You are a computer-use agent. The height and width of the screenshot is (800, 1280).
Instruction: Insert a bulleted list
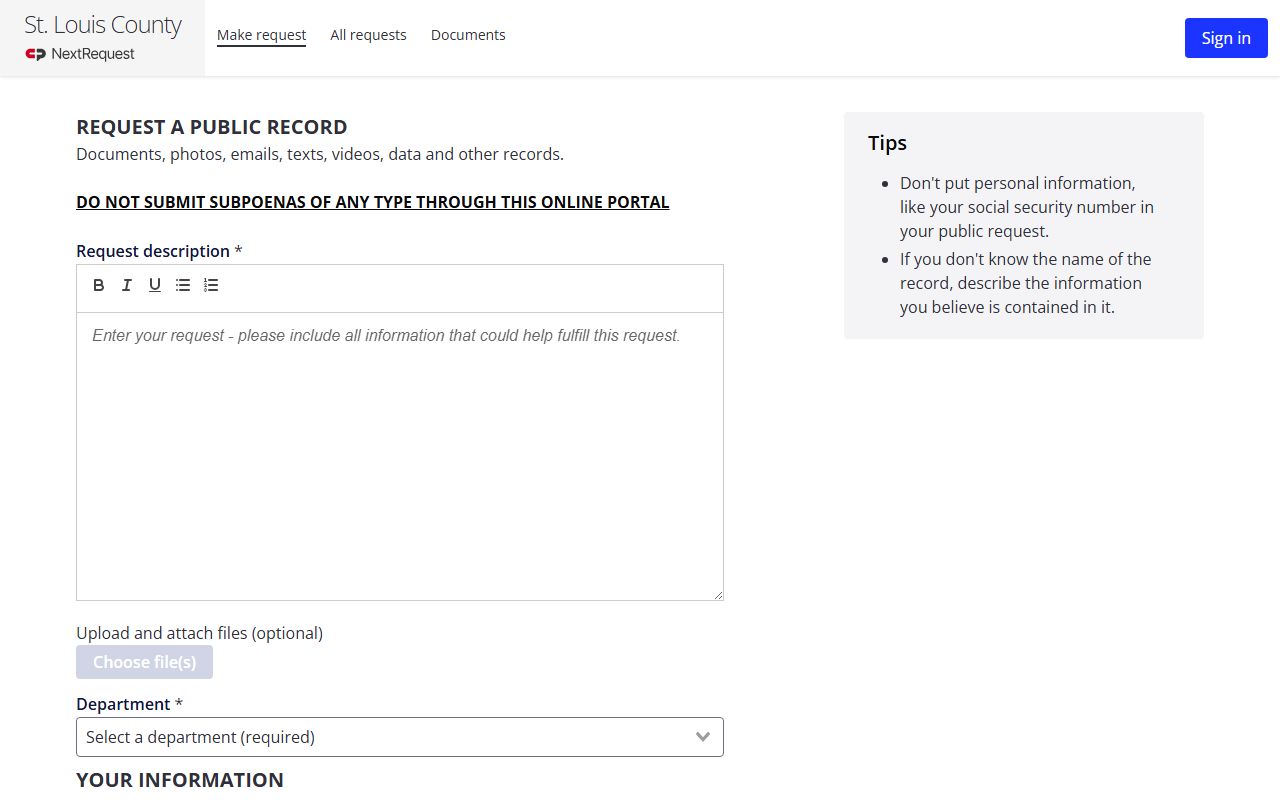pos(183,285)
